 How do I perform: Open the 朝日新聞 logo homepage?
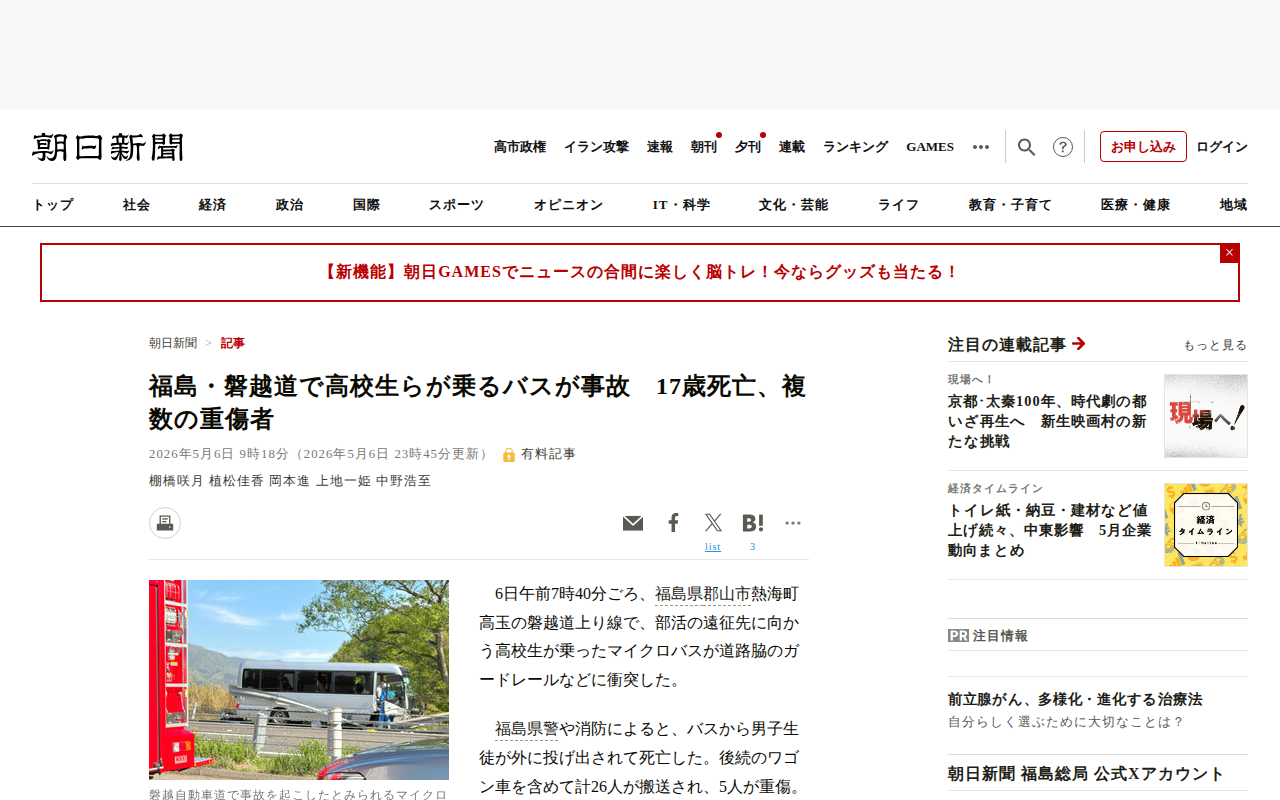pyautogui.click(x=108, y=147)
